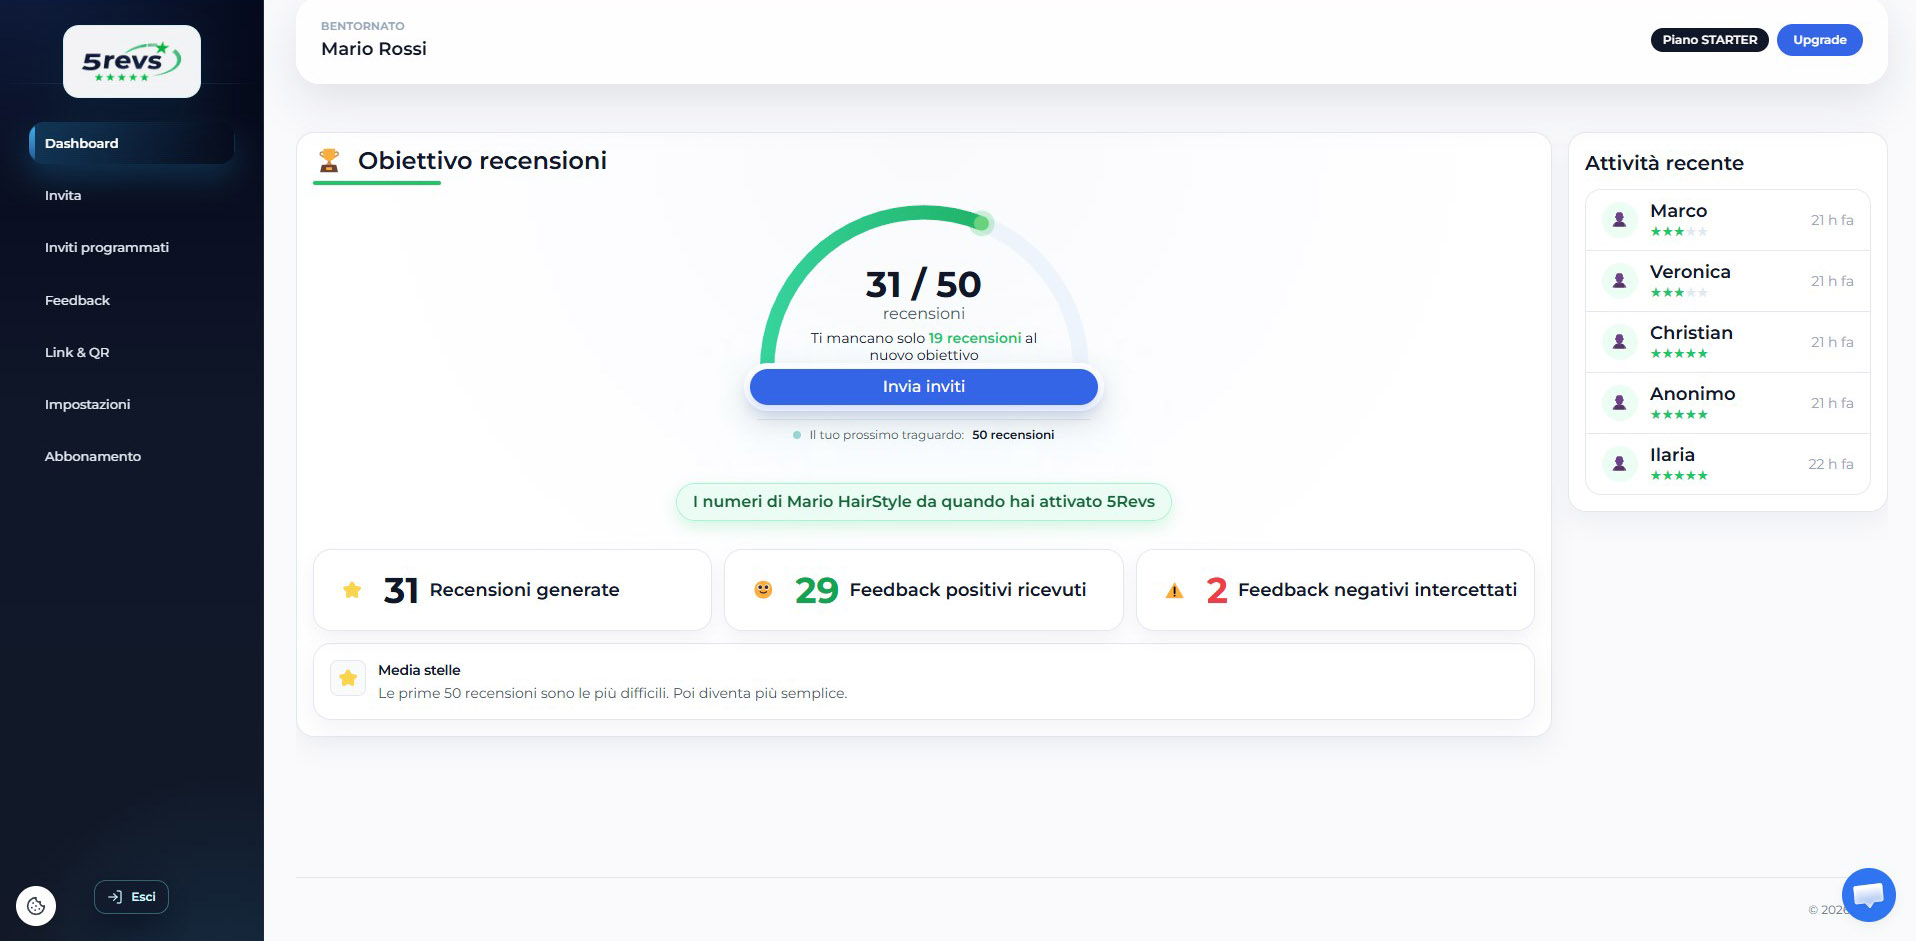This screenshot has width=1916, height=941.
Task: Log out with the Esci button
Action: coord(131,897)
